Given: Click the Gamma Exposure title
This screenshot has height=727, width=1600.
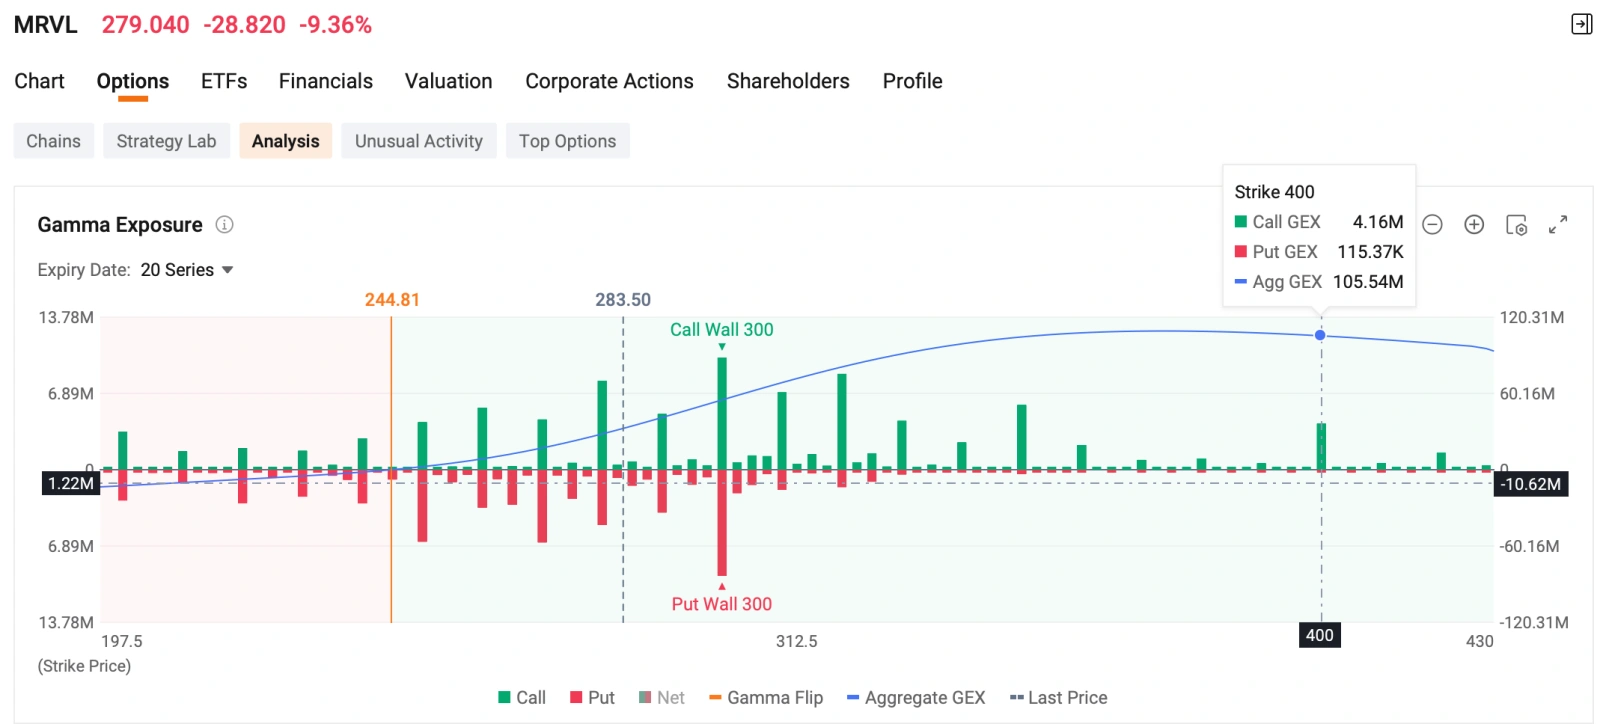Looking at the screenshot, I should click(x=120, y=225).
